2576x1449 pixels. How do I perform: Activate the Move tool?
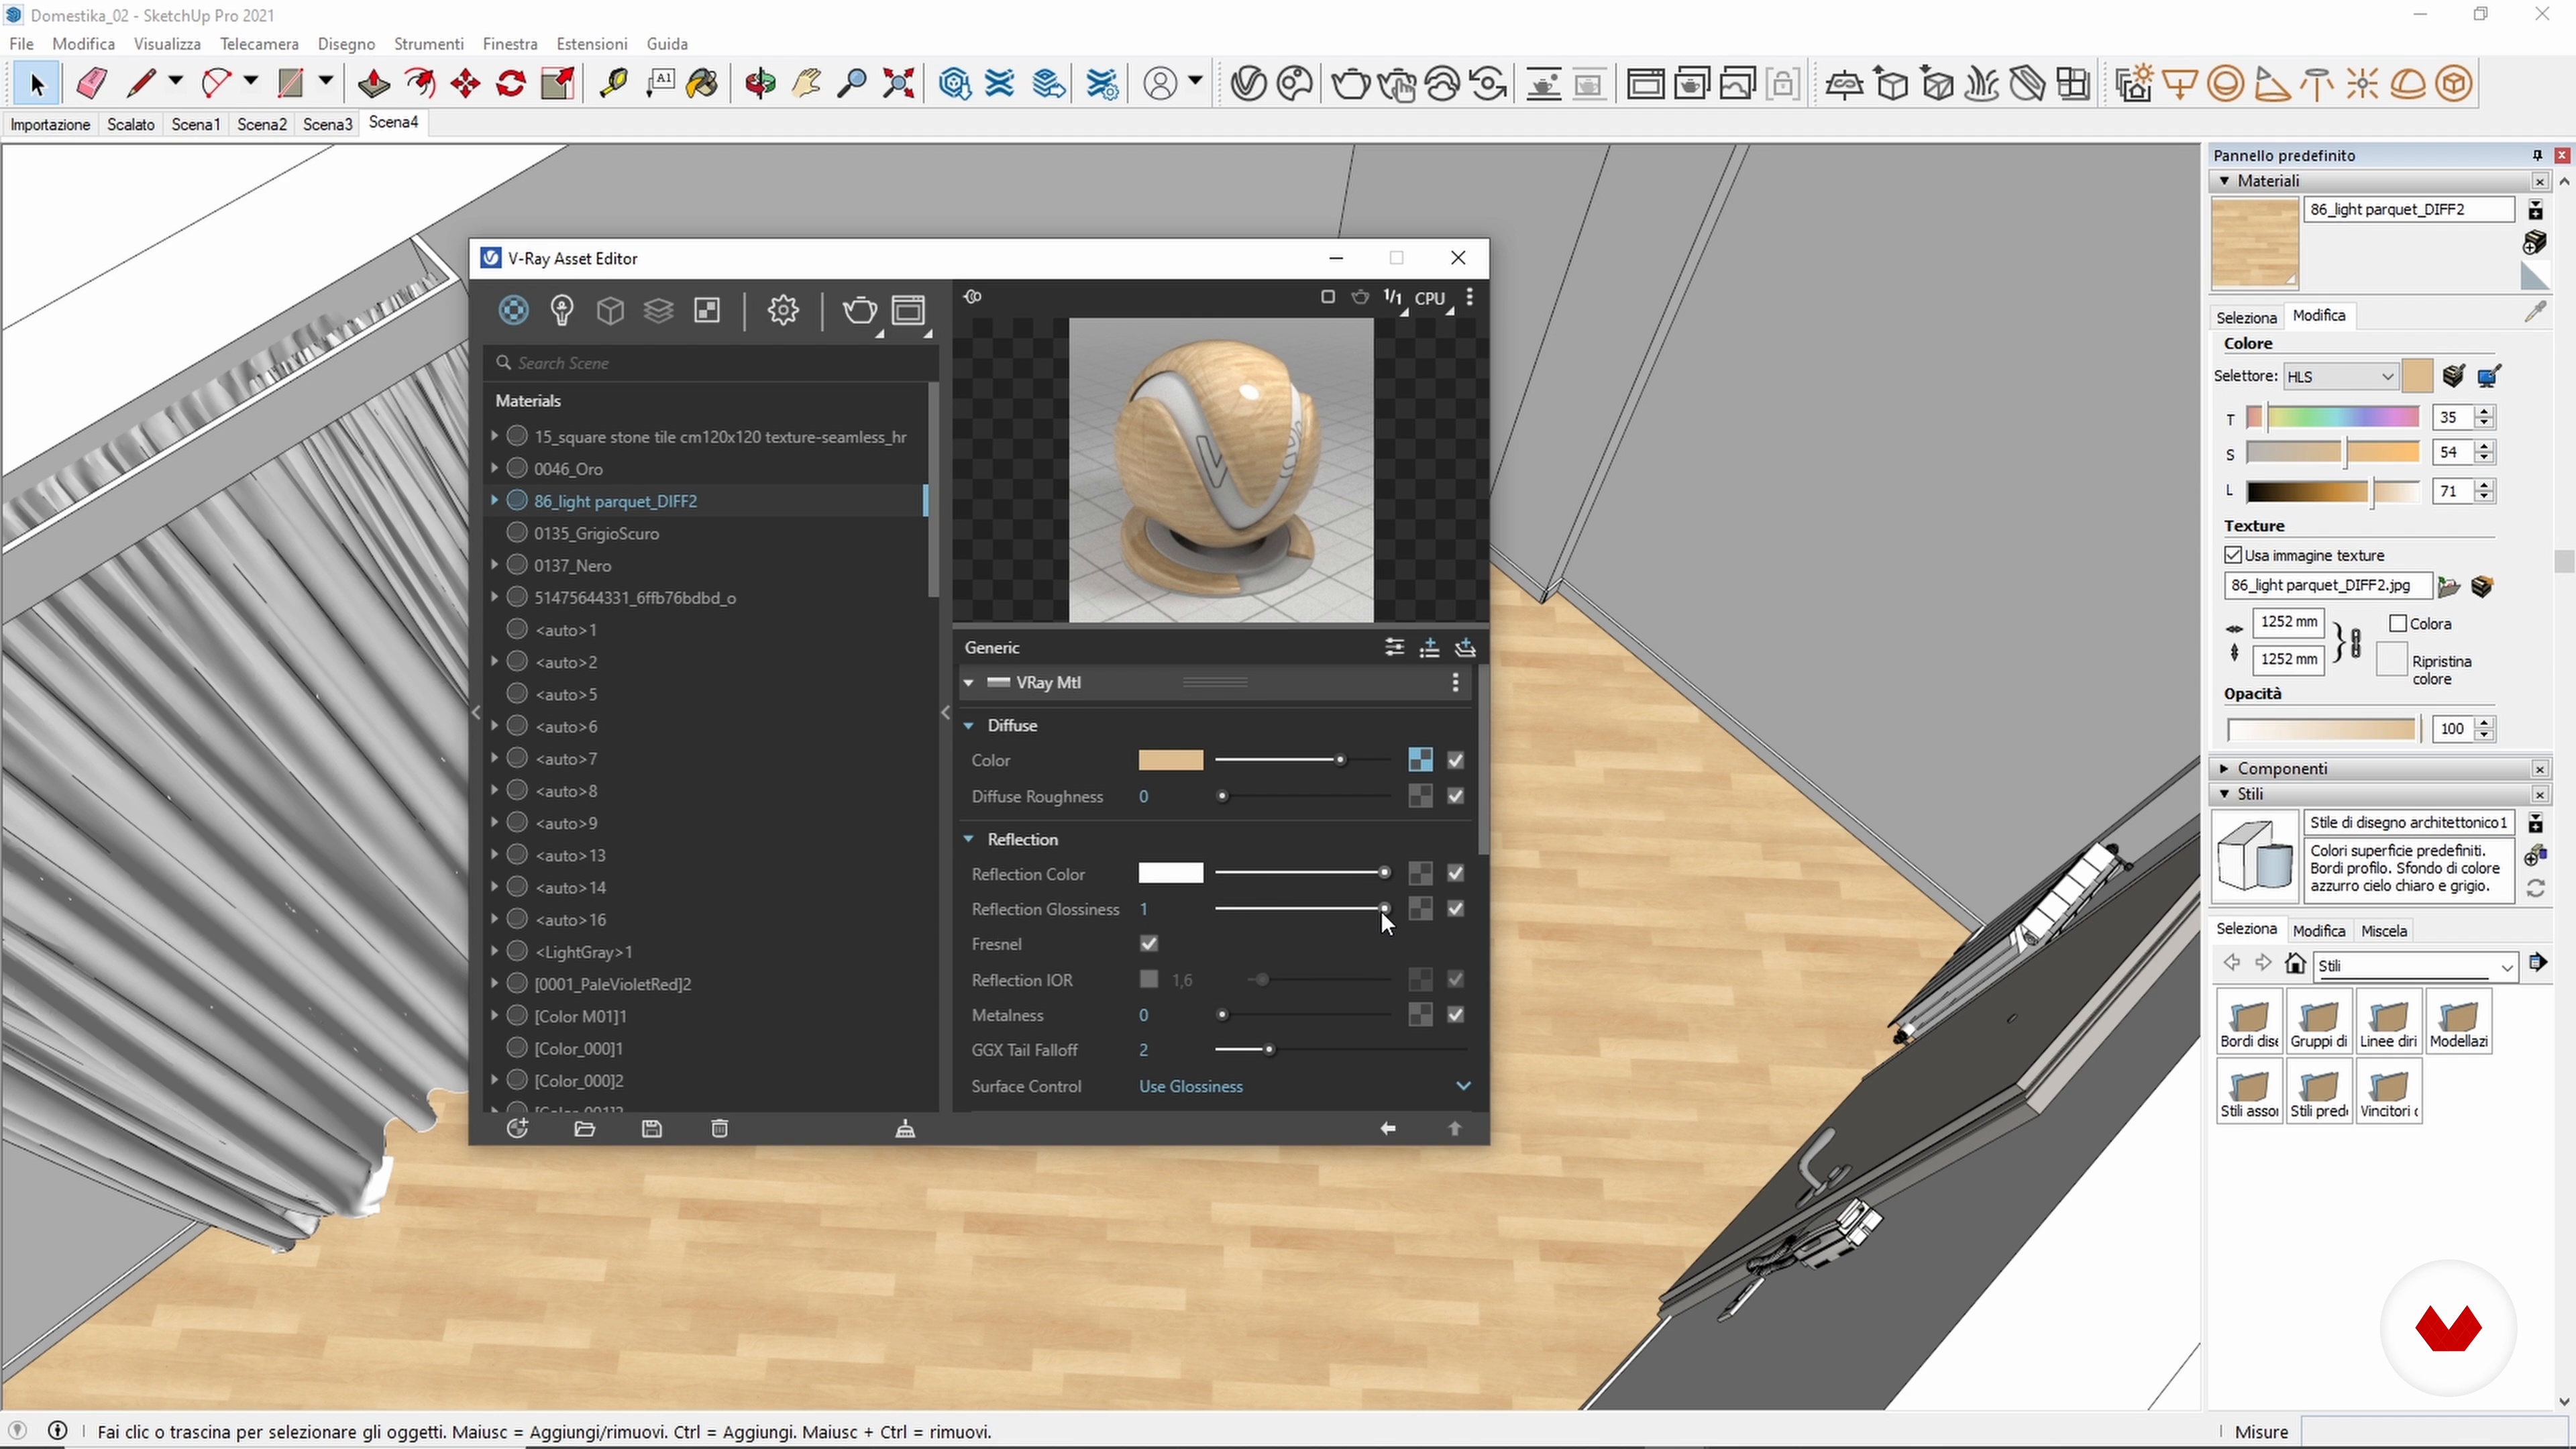click(466, 84)
